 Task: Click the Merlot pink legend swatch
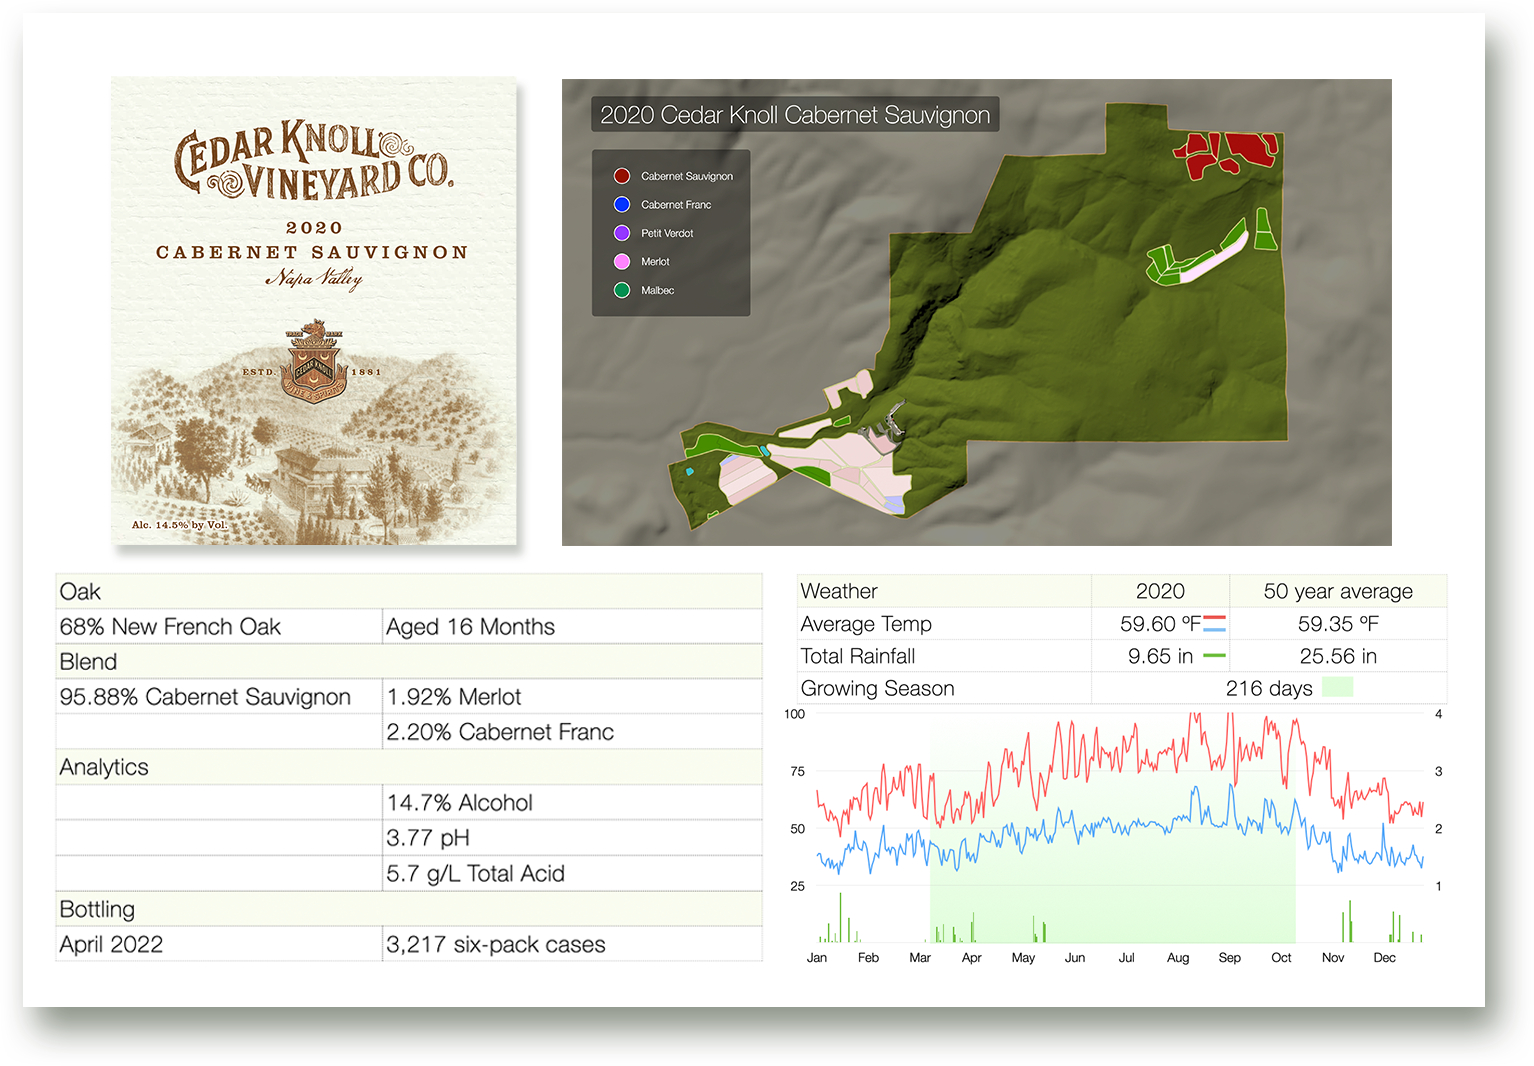pyautogui.click(x=622, y=261)
